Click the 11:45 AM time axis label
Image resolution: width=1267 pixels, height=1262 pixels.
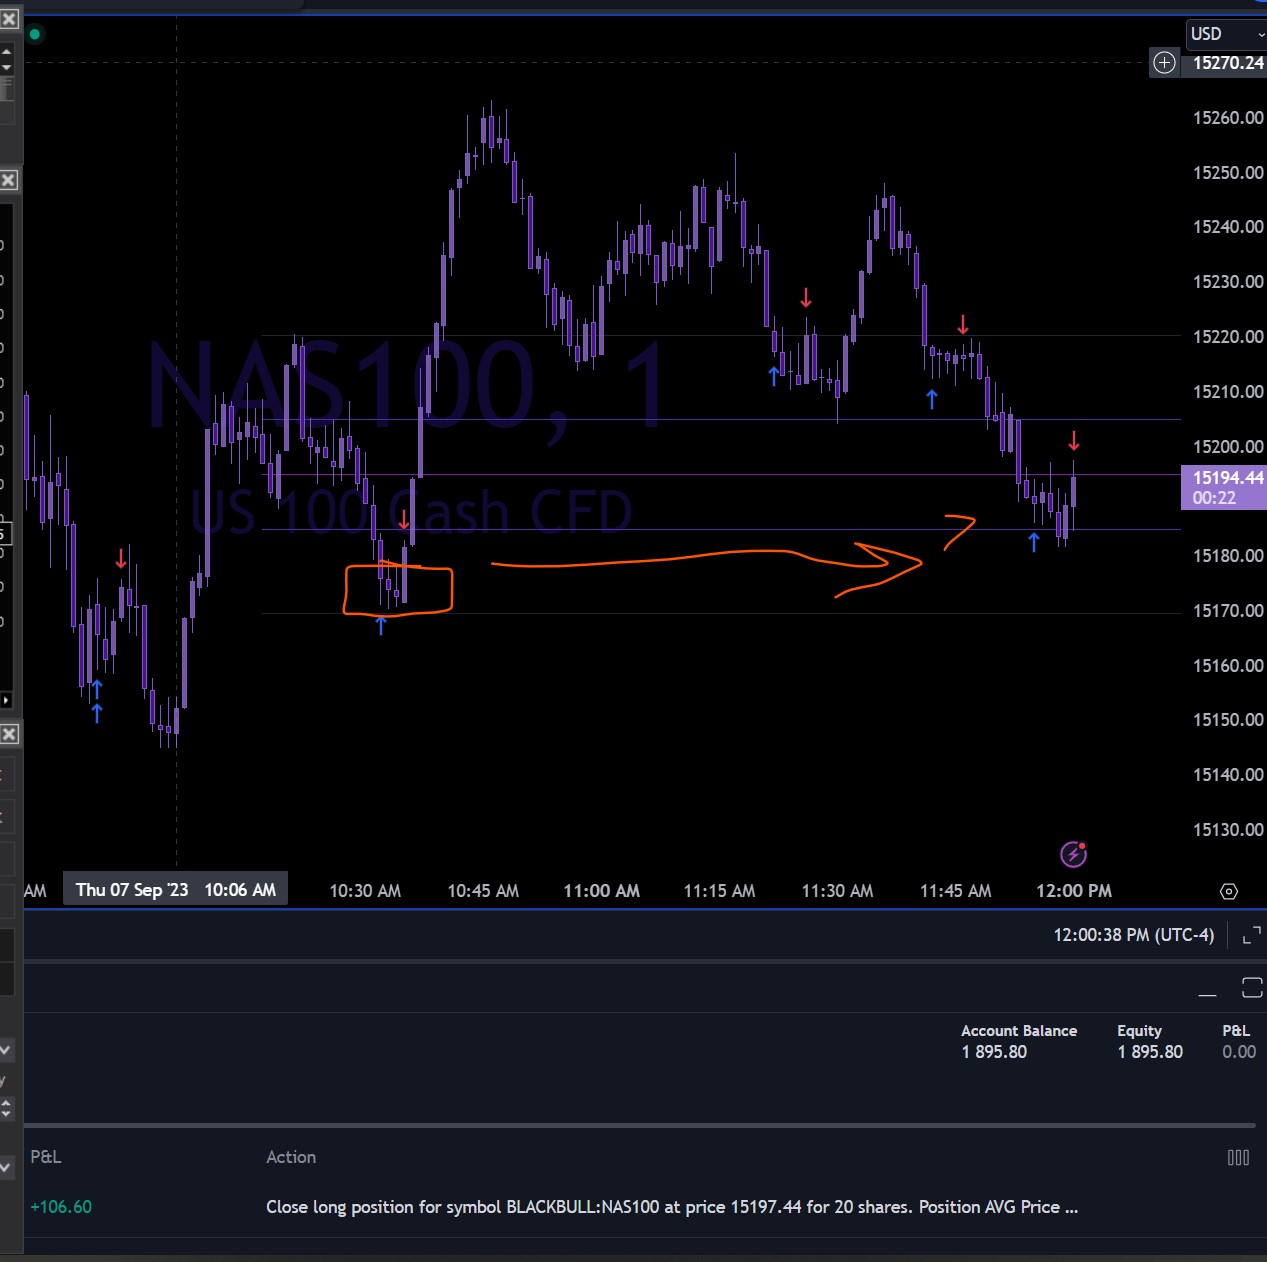[955, 891]
